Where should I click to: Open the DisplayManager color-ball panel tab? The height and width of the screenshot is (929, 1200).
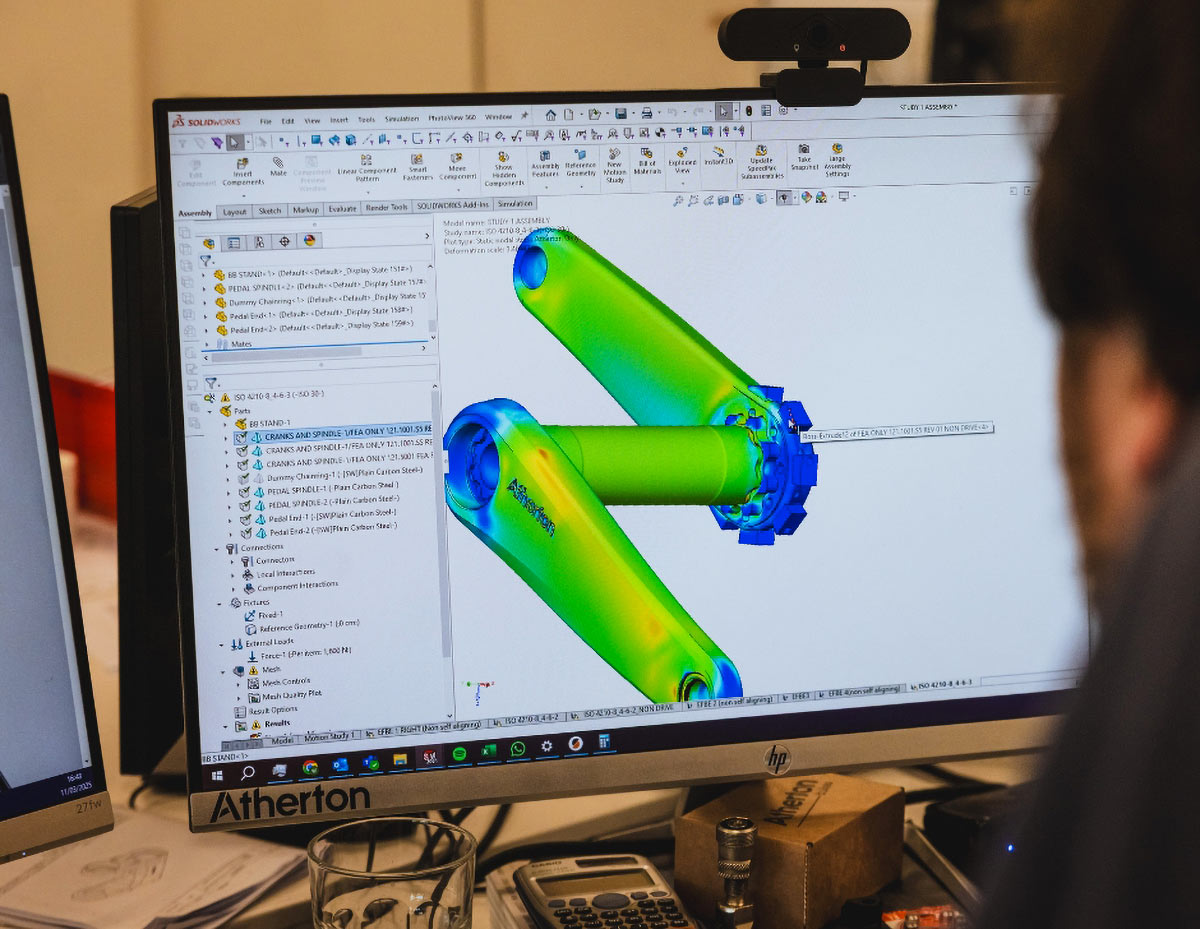pos(309,241)
